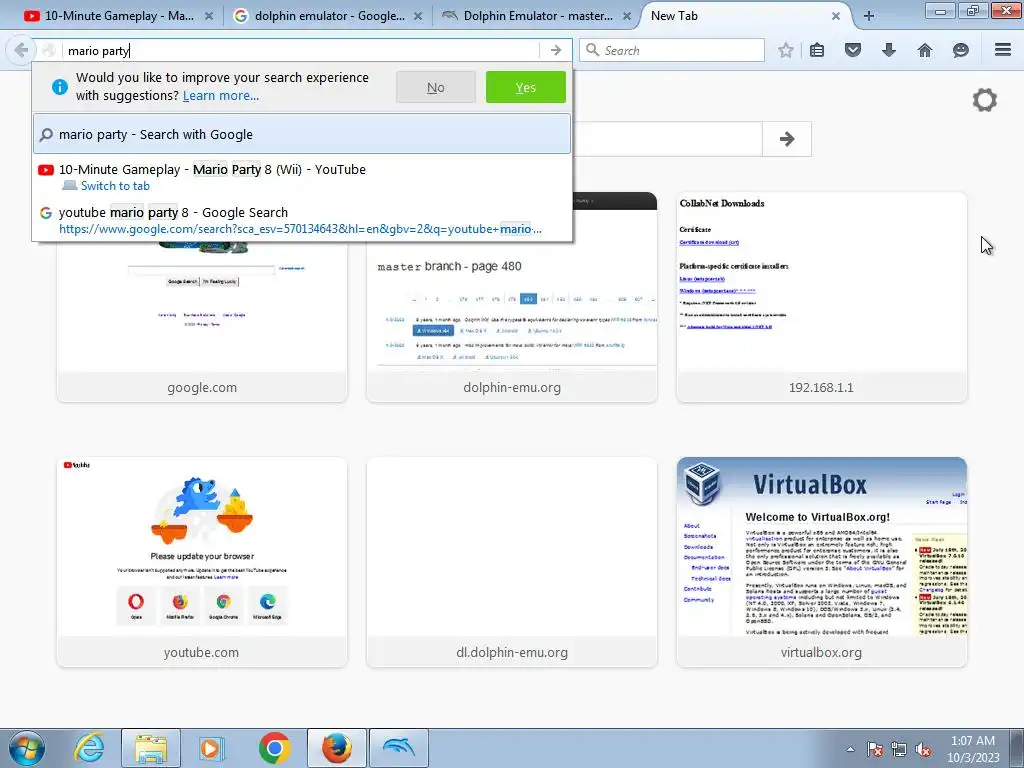Viewport: 1024px width, 768px height.
Task: Switch to 10-Minute Gameplay tab
Action: [x=119, y=16]
